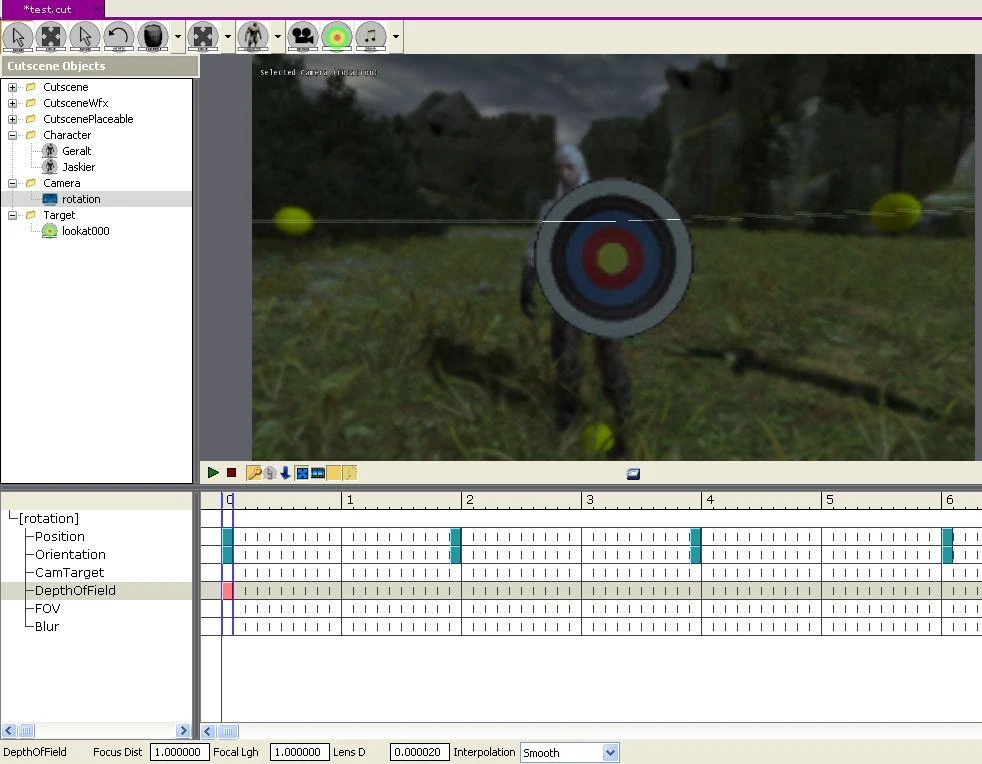Expand the Cutscene folder node
Image resolution: width=982 pixels, height=764 pixels.
[12, 87]
